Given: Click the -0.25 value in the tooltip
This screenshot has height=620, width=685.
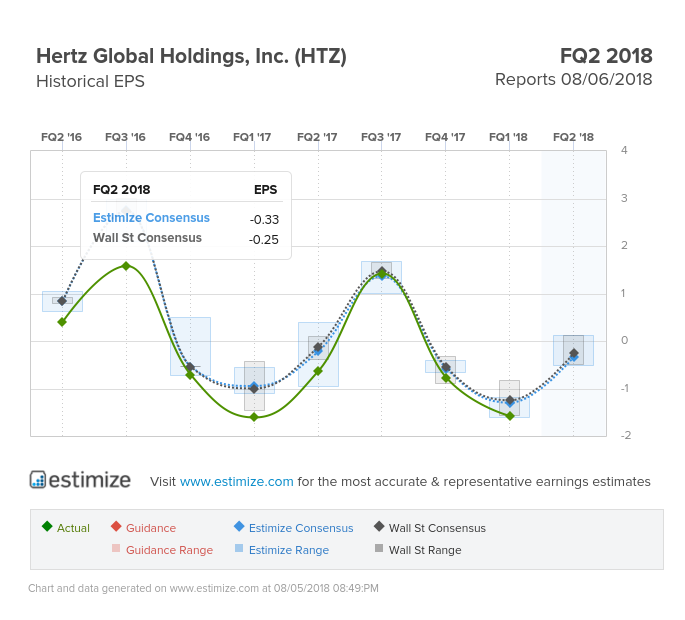Looking at the screenshot, I should point(264,239).
